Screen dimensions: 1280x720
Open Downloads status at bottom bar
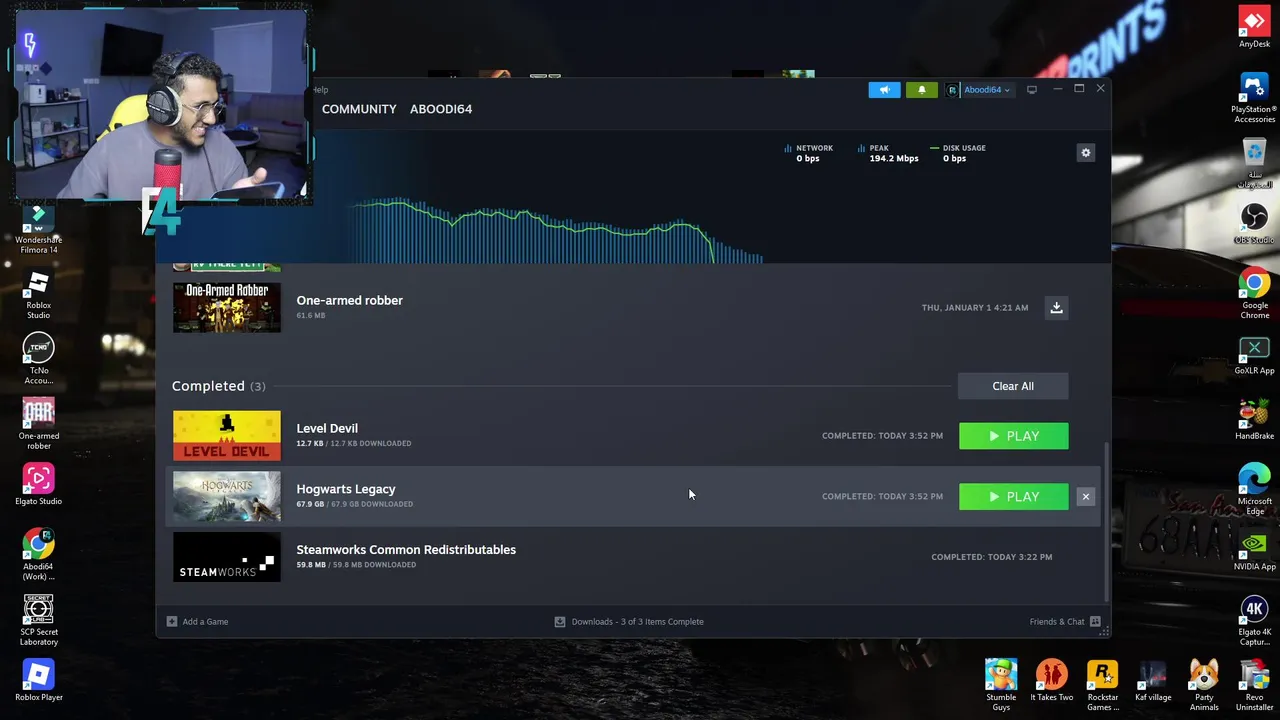click(630, 622)
